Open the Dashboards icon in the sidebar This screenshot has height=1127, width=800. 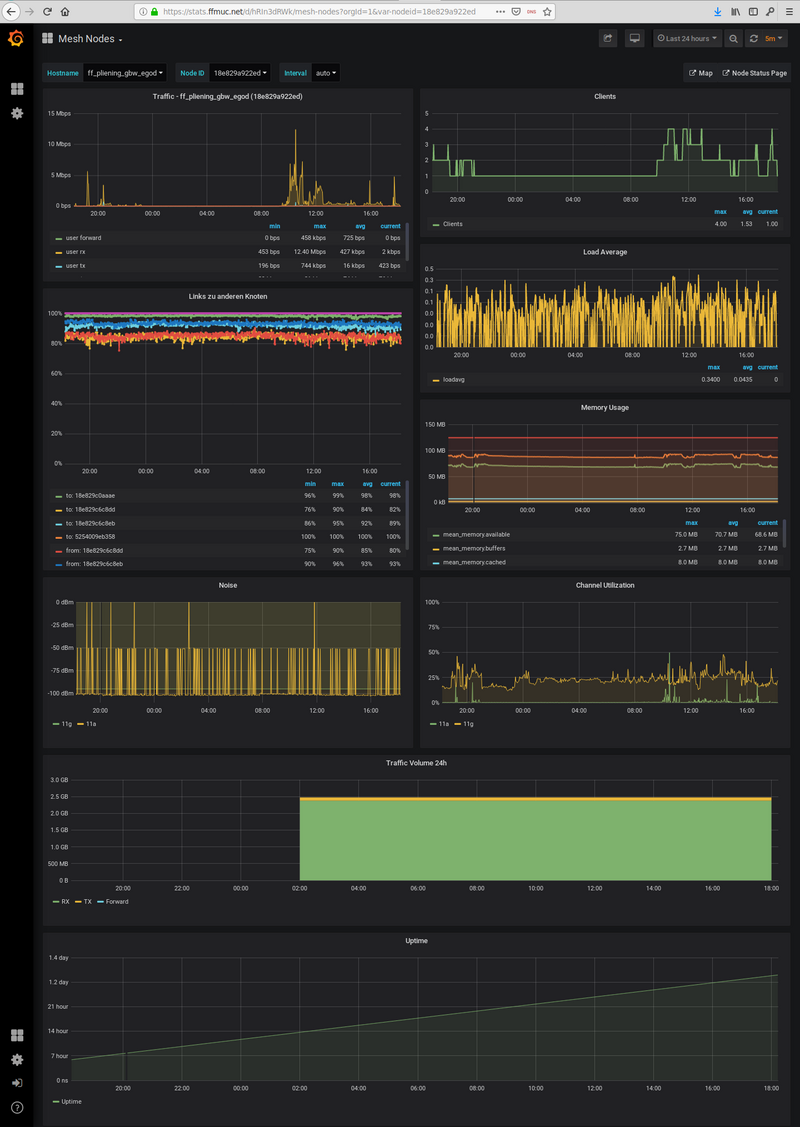[x=16, y=88]
